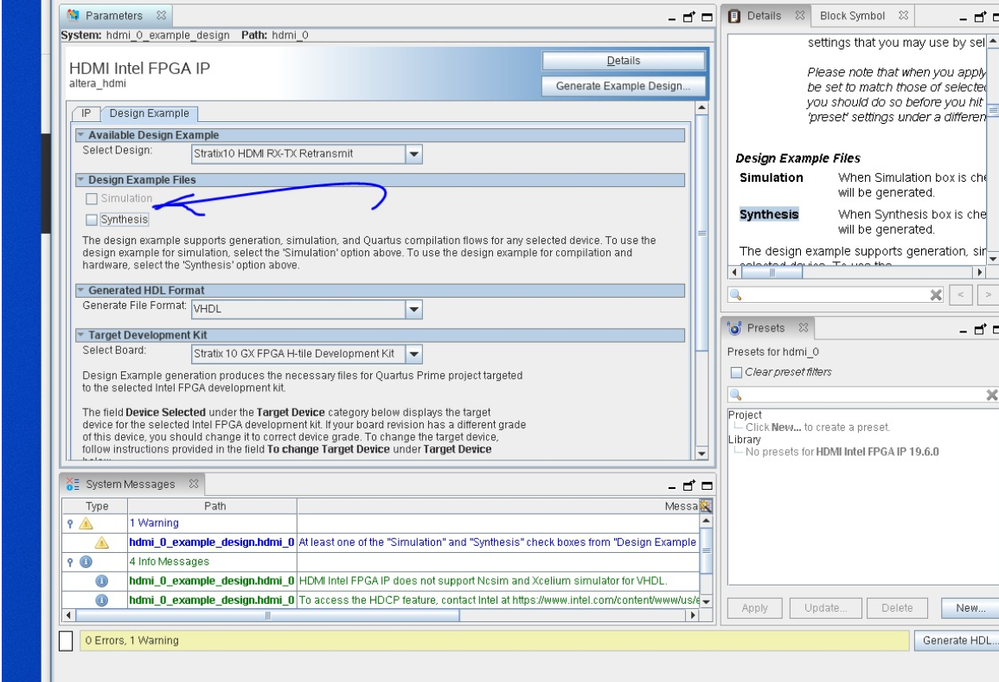The width and height of the screenshot is (999, 682).
Task: Click the warning icon next to 1 Warning
Action: (x=86, y=523)
